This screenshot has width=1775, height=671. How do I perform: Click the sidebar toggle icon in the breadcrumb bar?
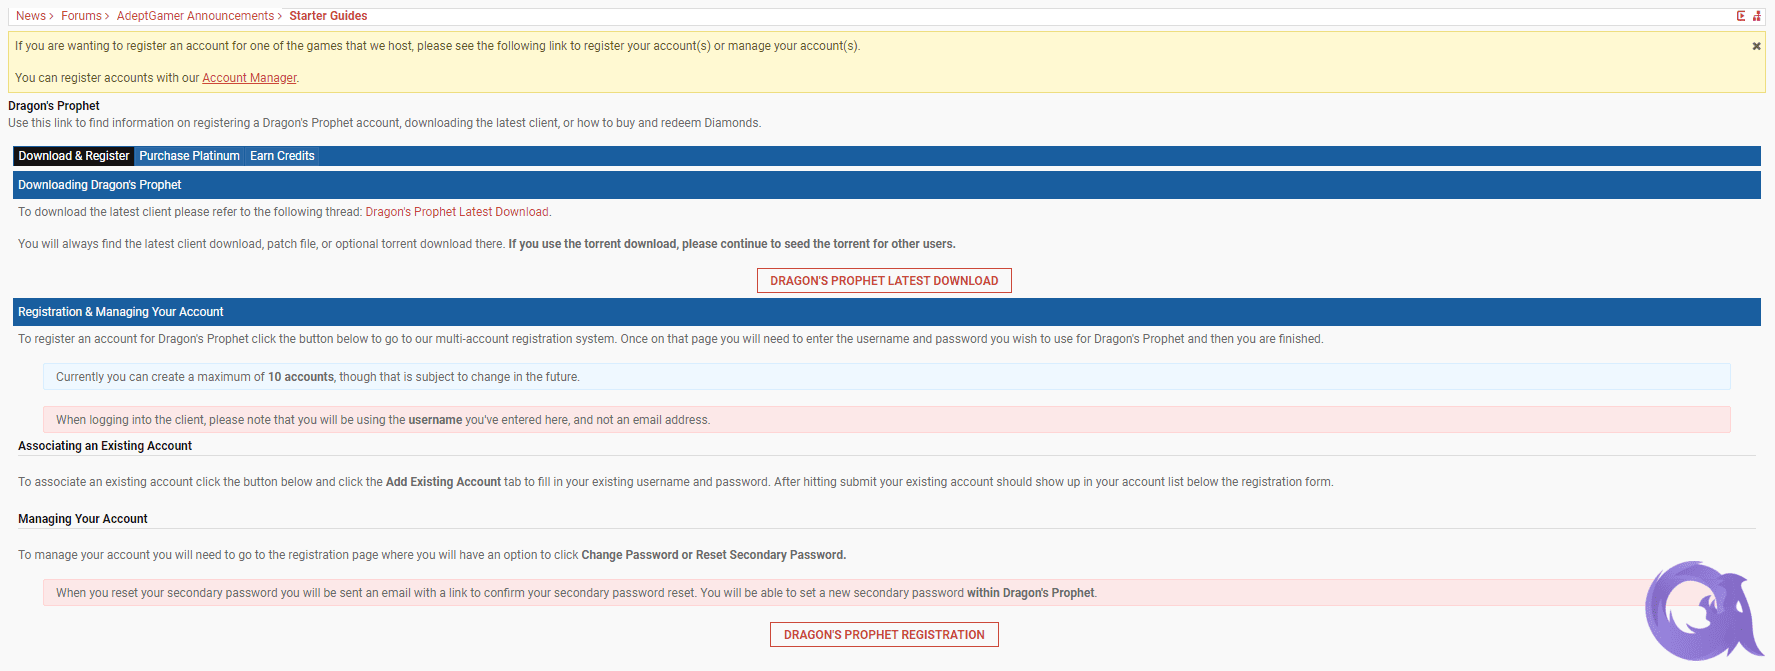pos(1741,16)
